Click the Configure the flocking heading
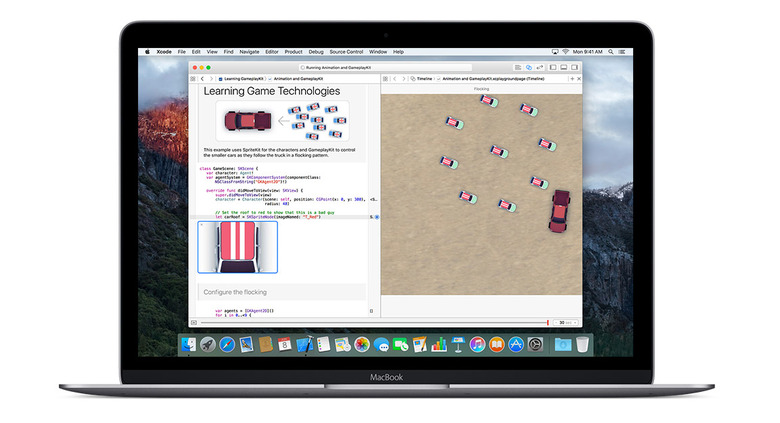The width and height of the screenshot is (780, 423). coord(235,292)
